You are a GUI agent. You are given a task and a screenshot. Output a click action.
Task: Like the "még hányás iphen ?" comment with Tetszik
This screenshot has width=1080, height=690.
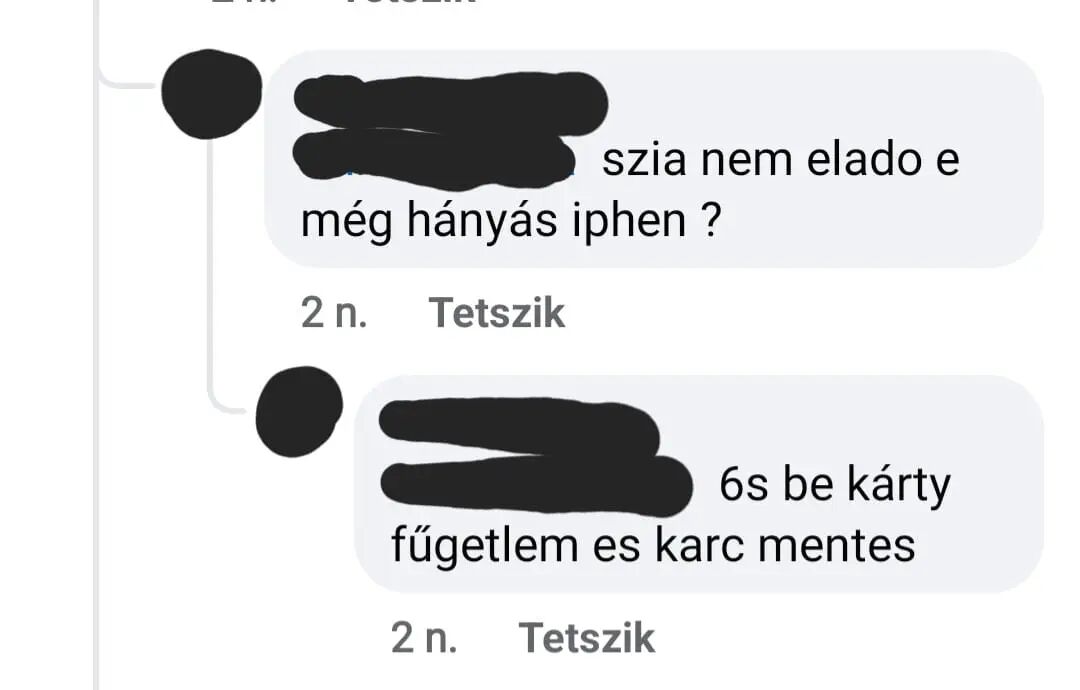pyautogui.click(x=497, y=313)
